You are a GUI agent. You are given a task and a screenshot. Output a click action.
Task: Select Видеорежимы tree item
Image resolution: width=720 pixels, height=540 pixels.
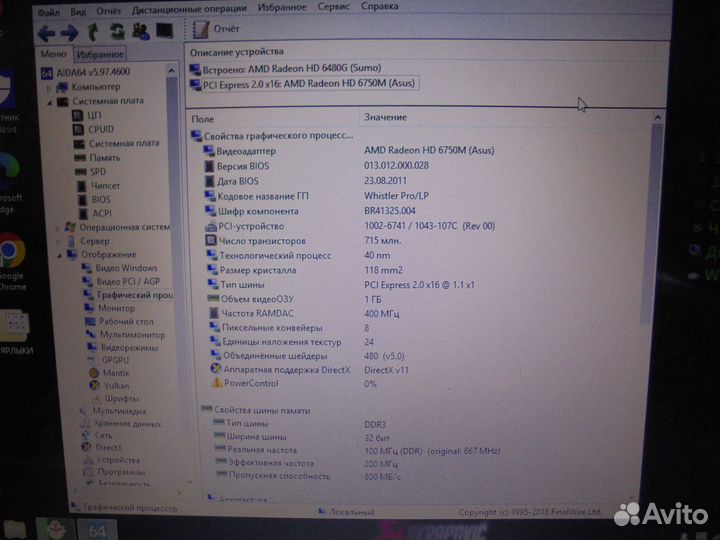tap(123, 348)
